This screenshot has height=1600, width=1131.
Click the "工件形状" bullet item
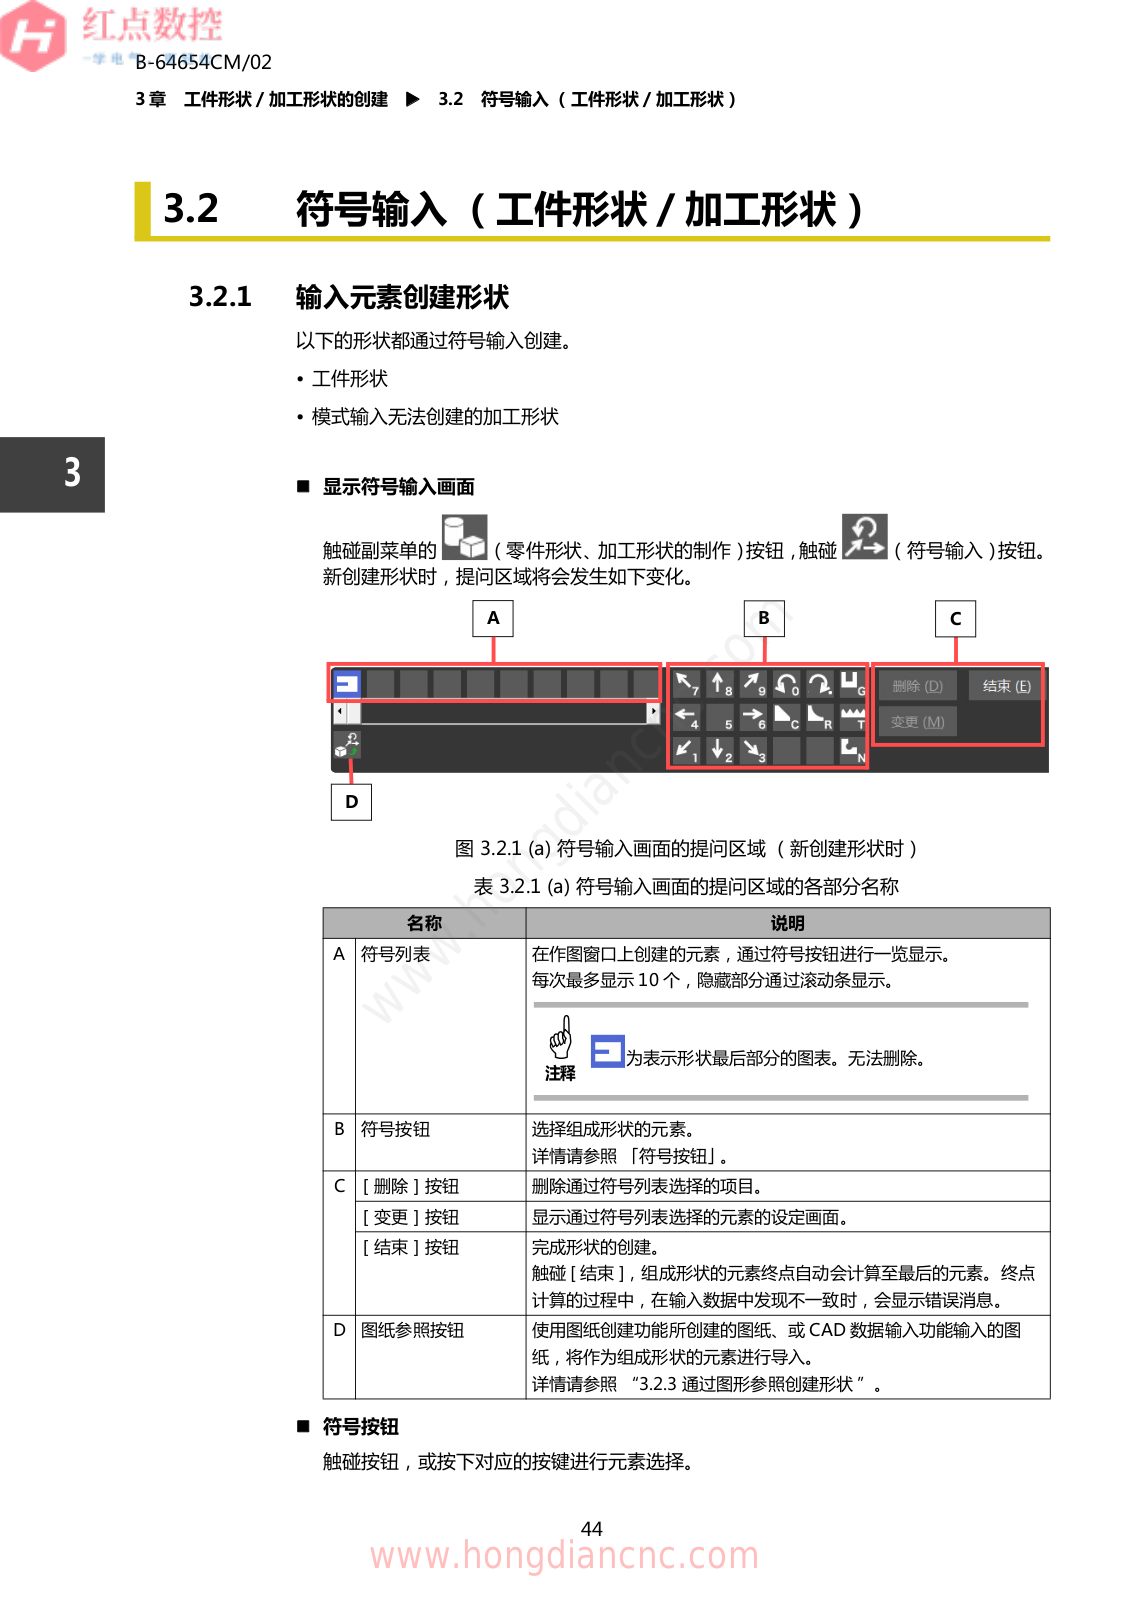coord(349,379)
